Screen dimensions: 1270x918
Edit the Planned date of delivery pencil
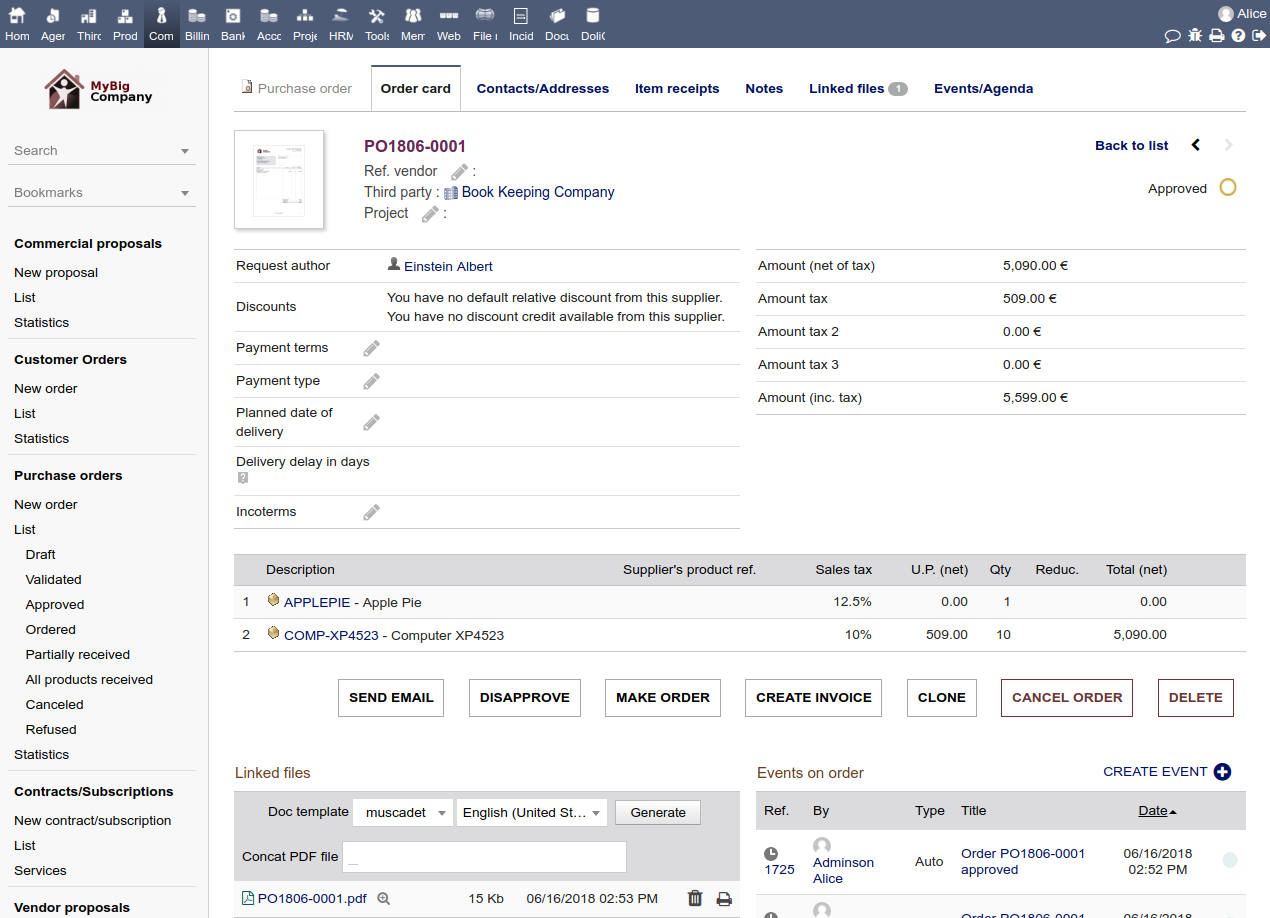tap(371, 422)
